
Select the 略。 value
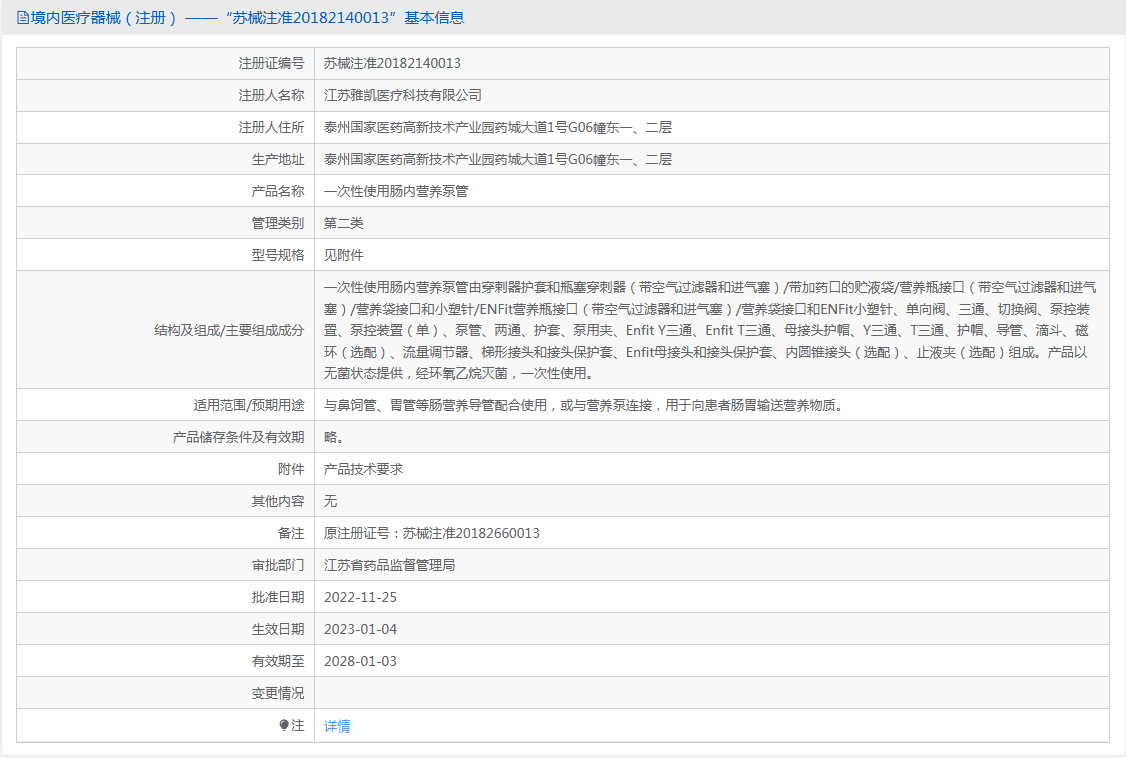(334, 437)
